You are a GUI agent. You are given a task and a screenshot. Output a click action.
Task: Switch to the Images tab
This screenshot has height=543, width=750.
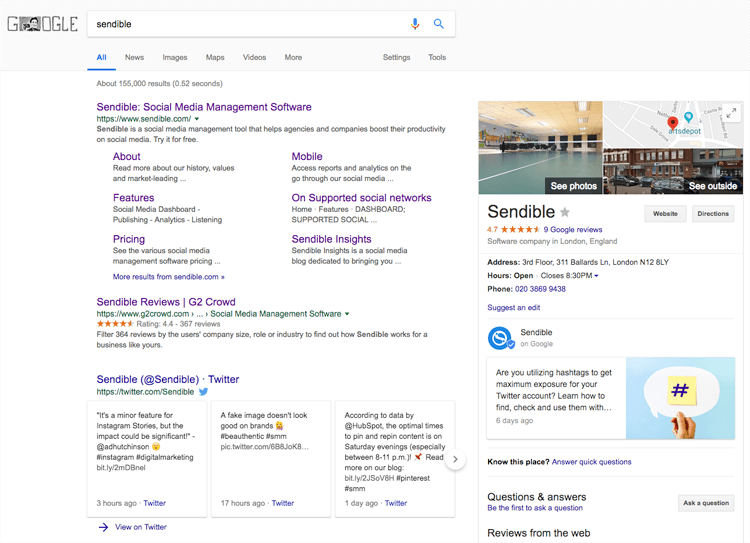[x=175, y=57]
